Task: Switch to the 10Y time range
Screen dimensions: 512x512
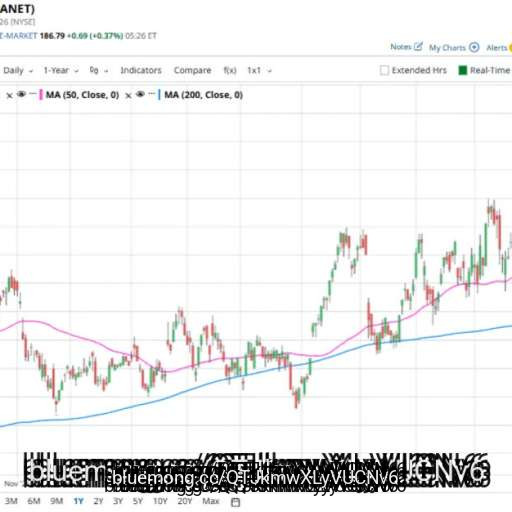Action: pyautogui.click(x=160, y=501)
